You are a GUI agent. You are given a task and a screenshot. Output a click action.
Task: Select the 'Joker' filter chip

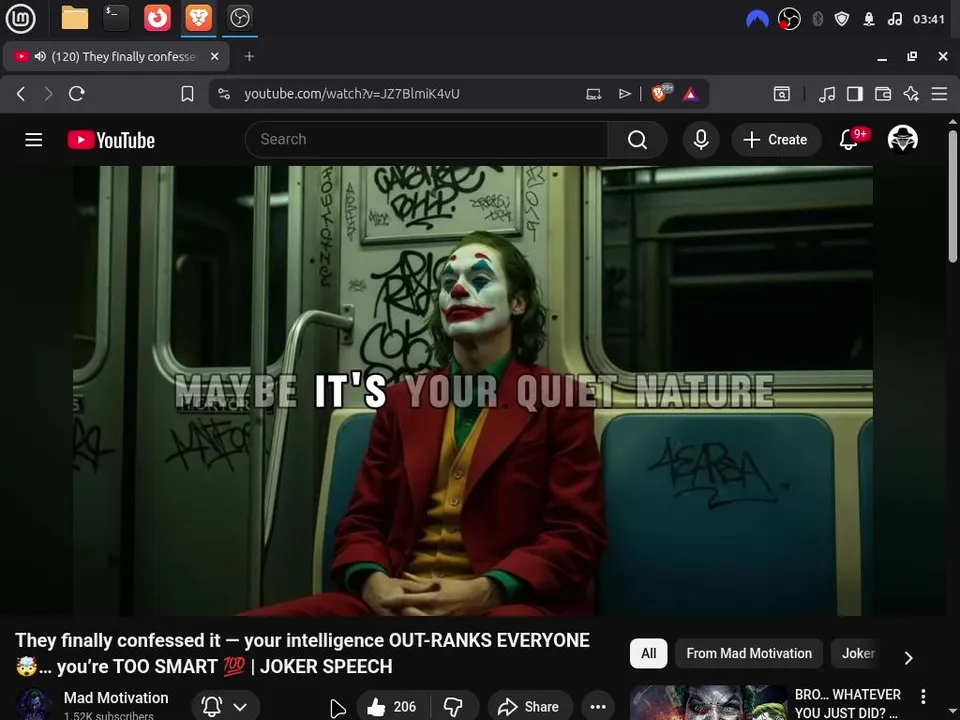pos(857,653)
